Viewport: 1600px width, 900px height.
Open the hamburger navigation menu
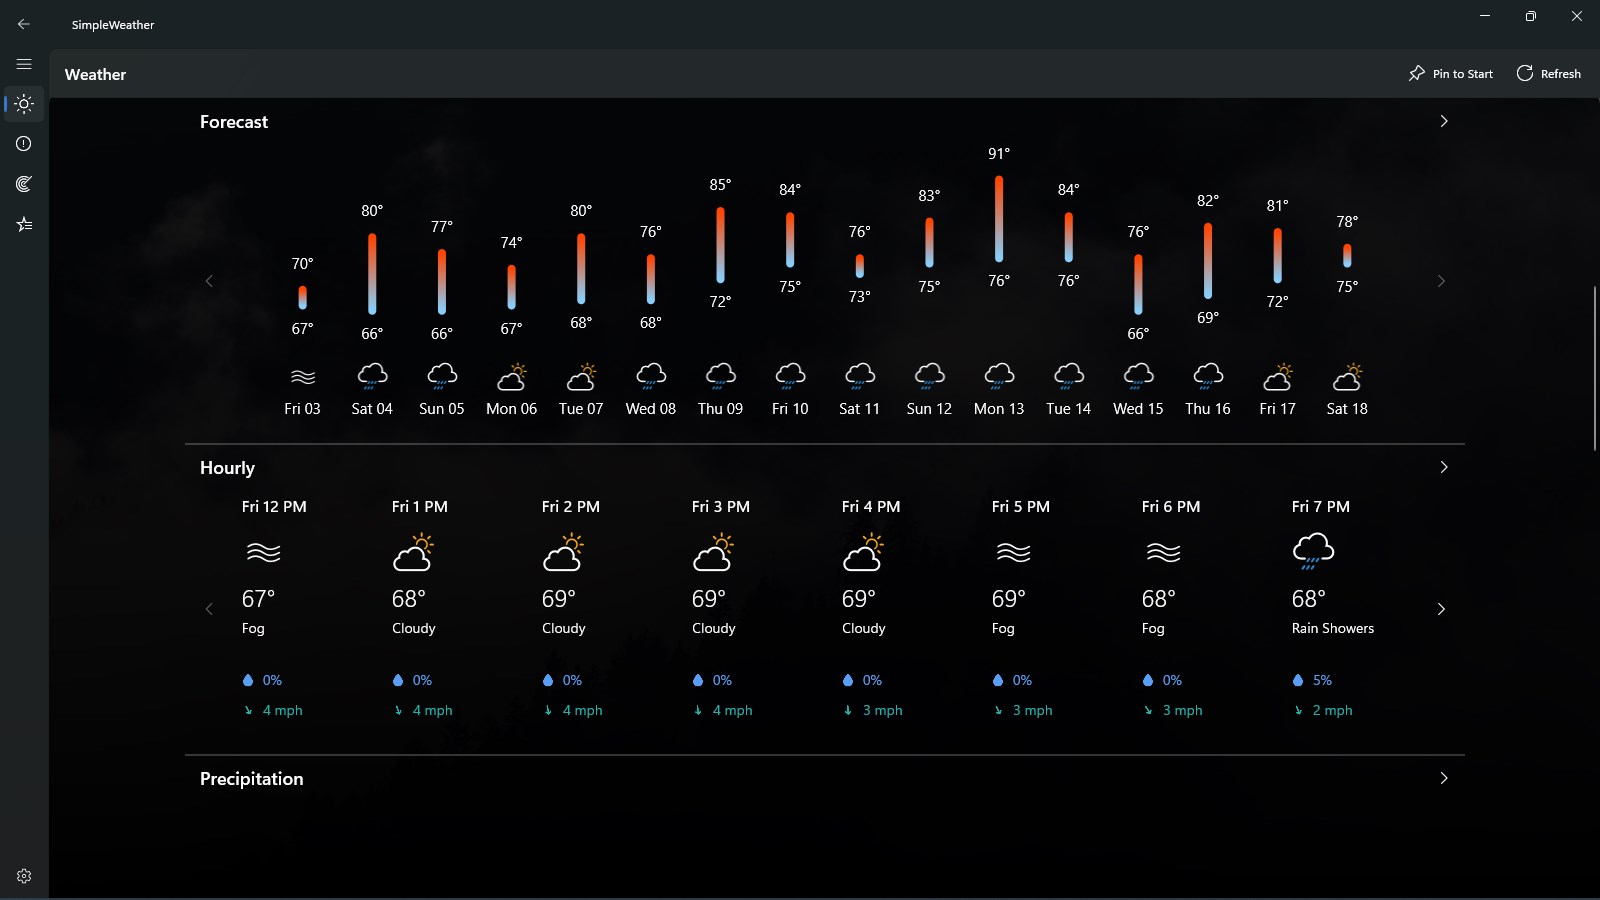24,63
